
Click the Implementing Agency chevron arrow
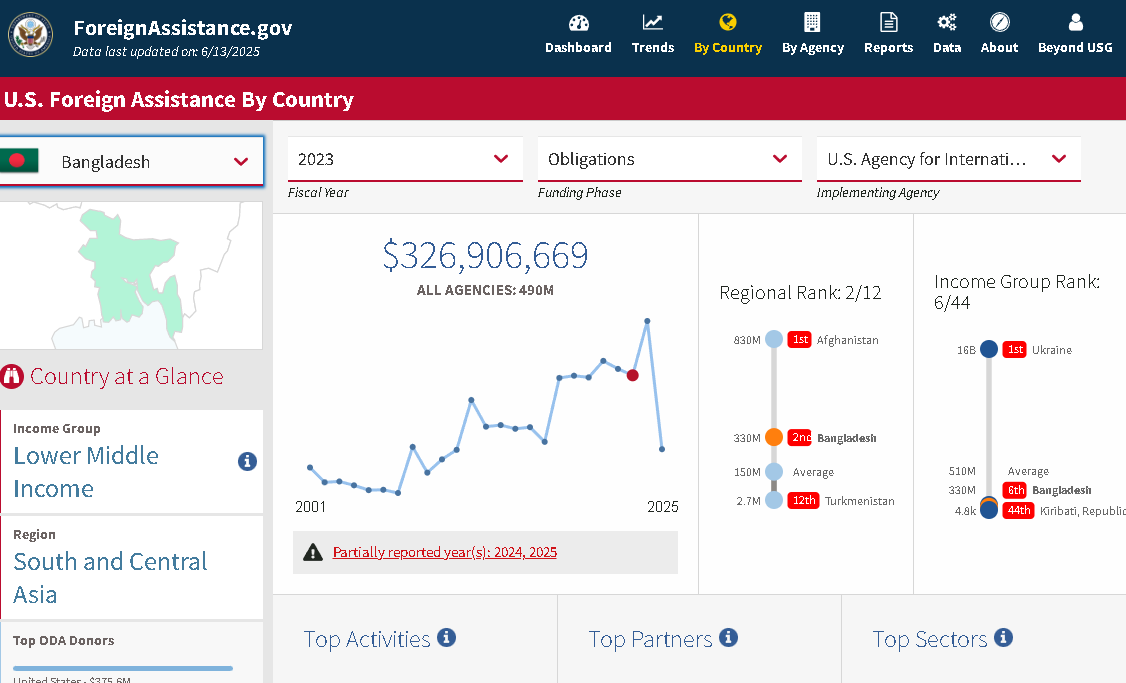[x=1058, y=159]
